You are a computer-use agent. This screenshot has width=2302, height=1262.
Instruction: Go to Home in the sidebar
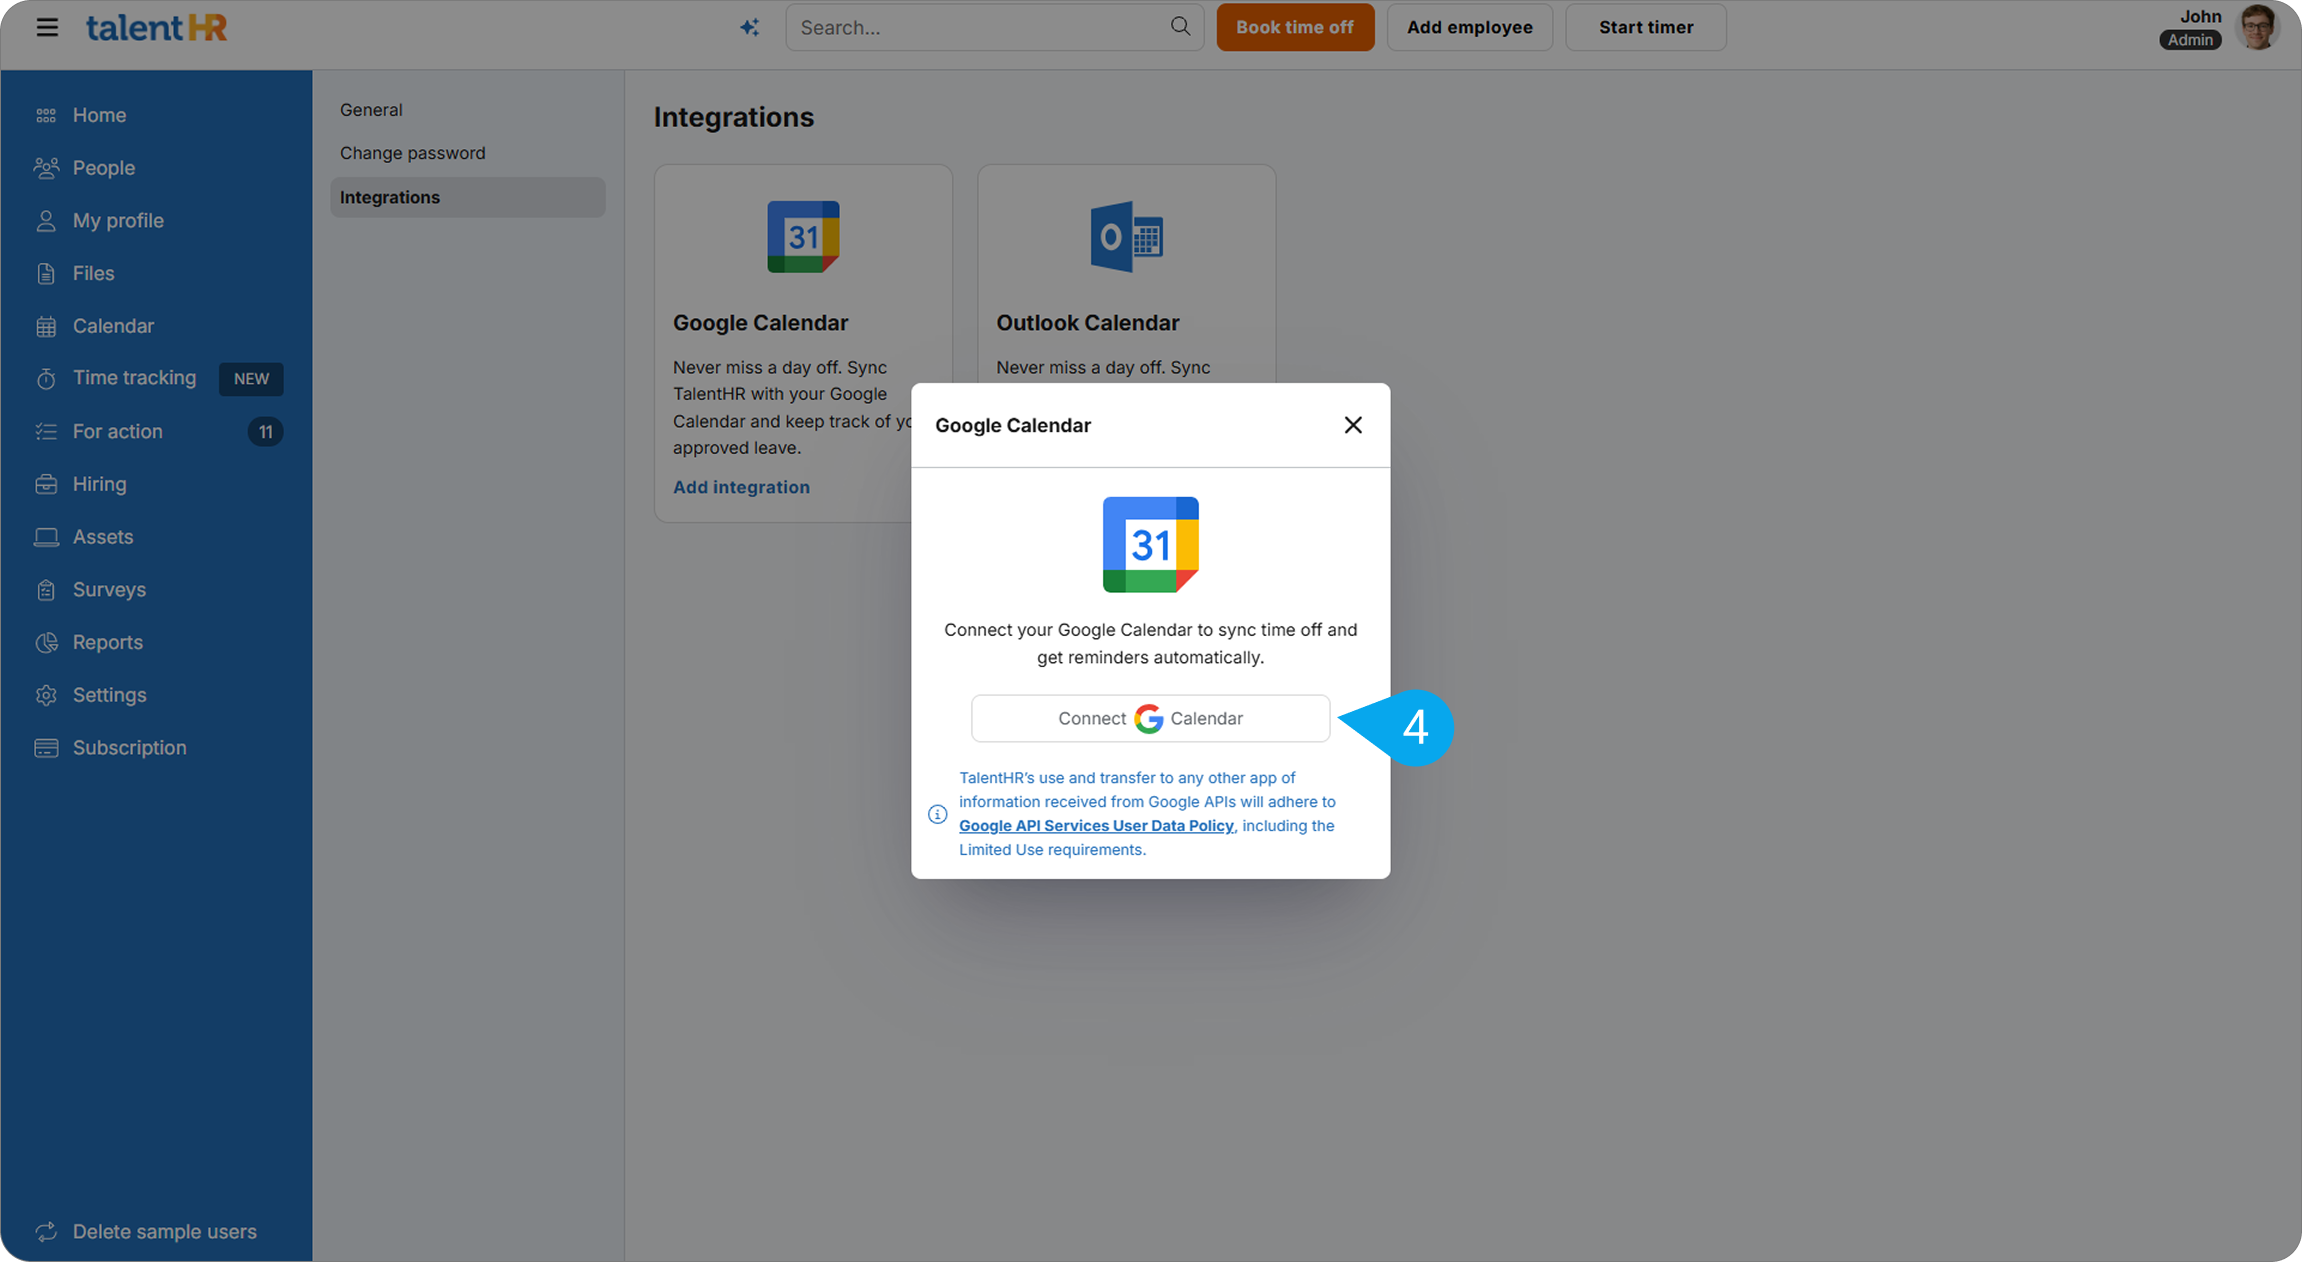pyautogui.click(x=99, y=115)
